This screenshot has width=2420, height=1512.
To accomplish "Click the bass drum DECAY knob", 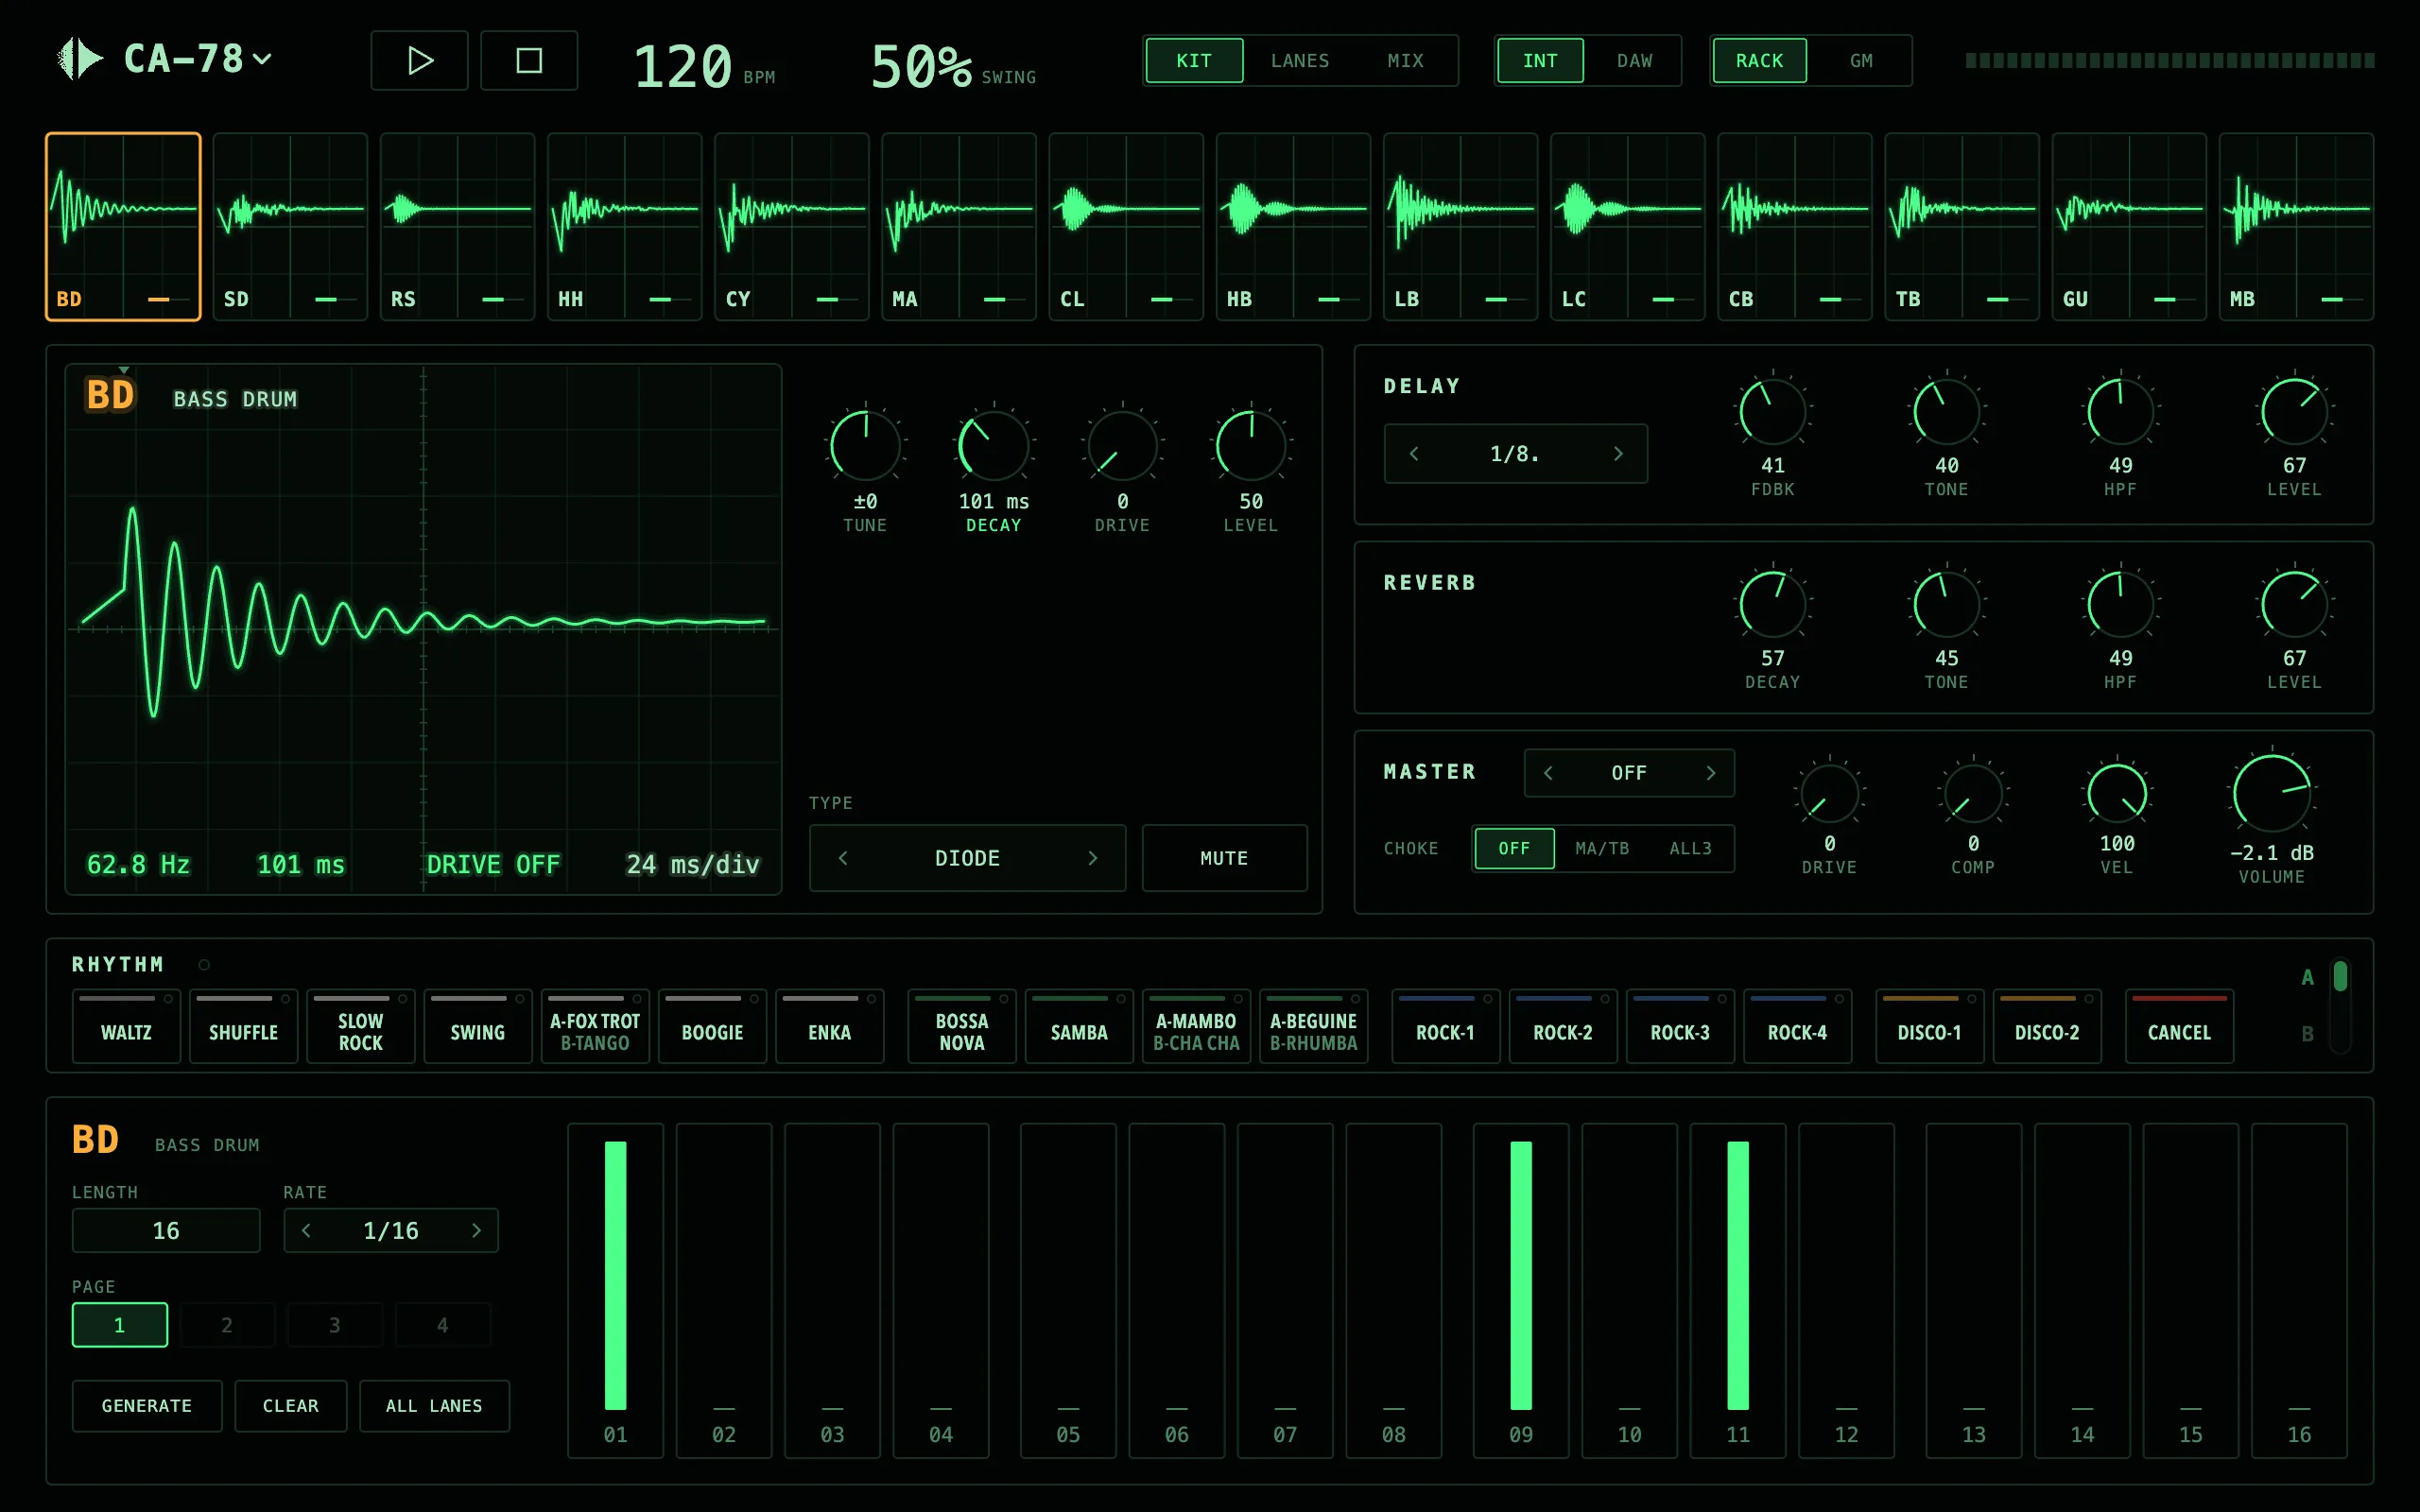I will tap(994, 447).
